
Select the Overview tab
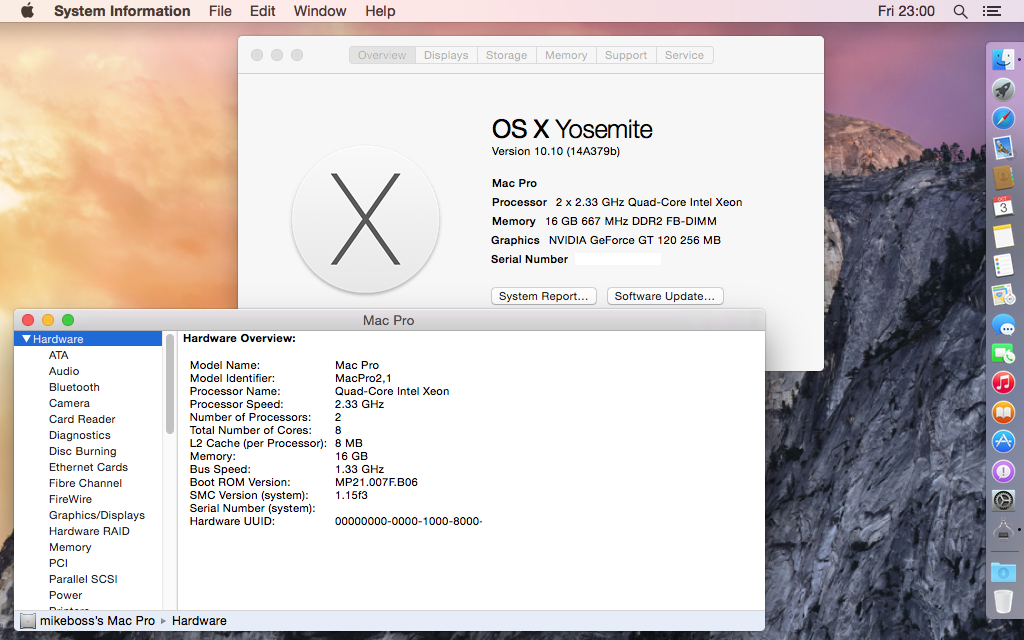(382, 56)
